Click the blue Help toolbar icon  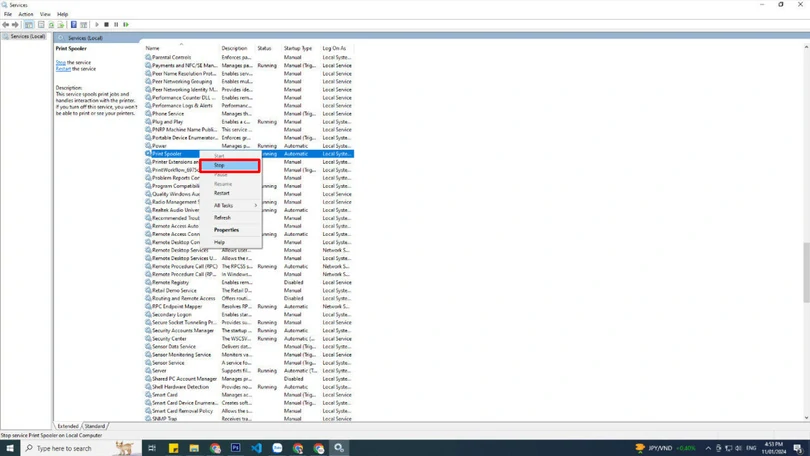pyautogui.click(x=73, y=24)
